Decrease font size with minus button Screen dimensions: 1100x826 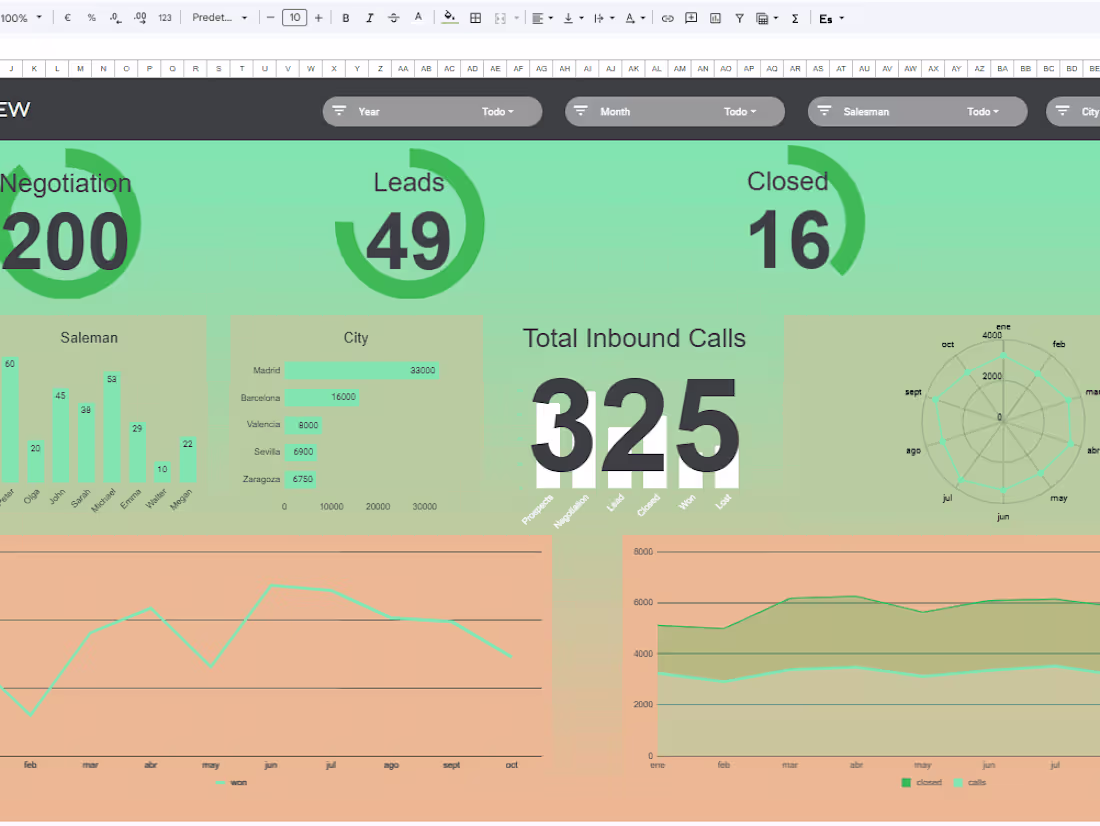click(x=270, y=18)
